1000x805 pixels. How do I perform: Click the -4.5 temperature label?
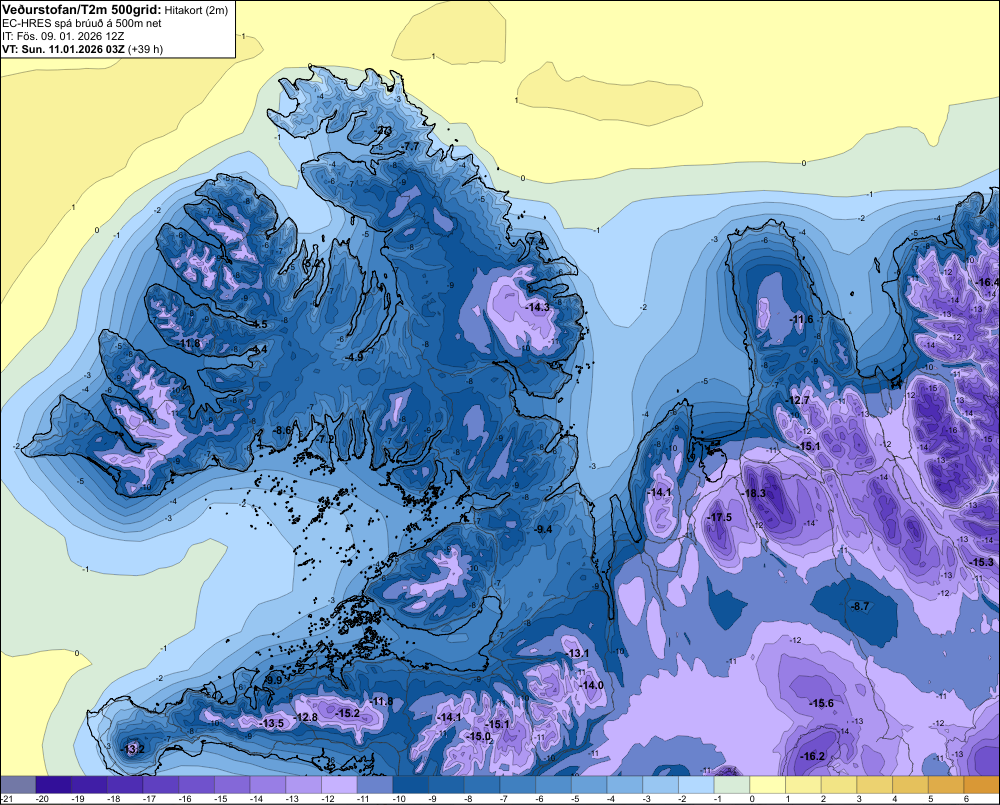pyautogui.click(x=258, y=324)
